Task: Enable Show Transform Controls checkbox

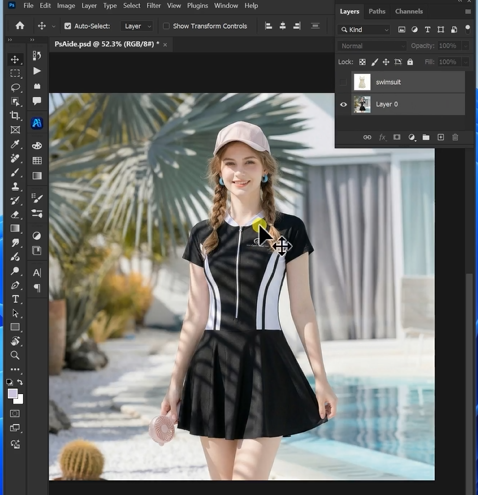Action: [x=166, y=26]
